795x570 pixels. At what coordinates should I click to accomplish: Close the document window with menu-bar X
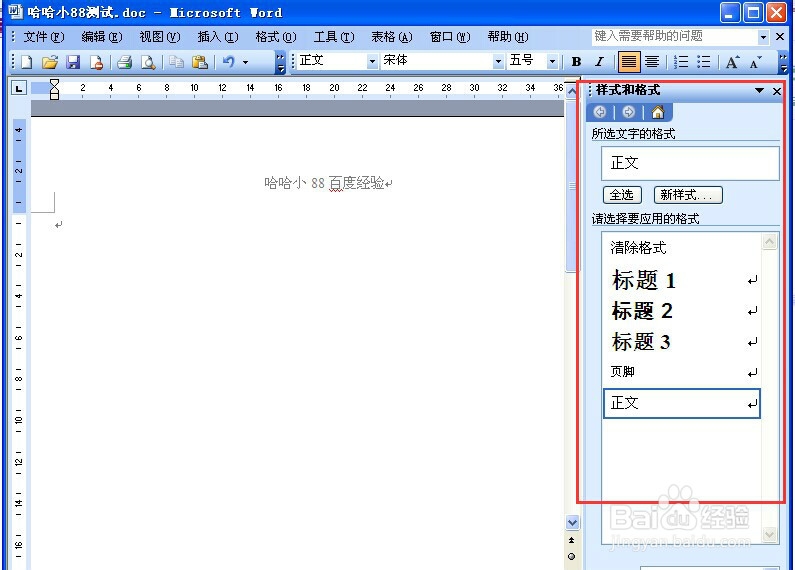[x=780, y=37]
